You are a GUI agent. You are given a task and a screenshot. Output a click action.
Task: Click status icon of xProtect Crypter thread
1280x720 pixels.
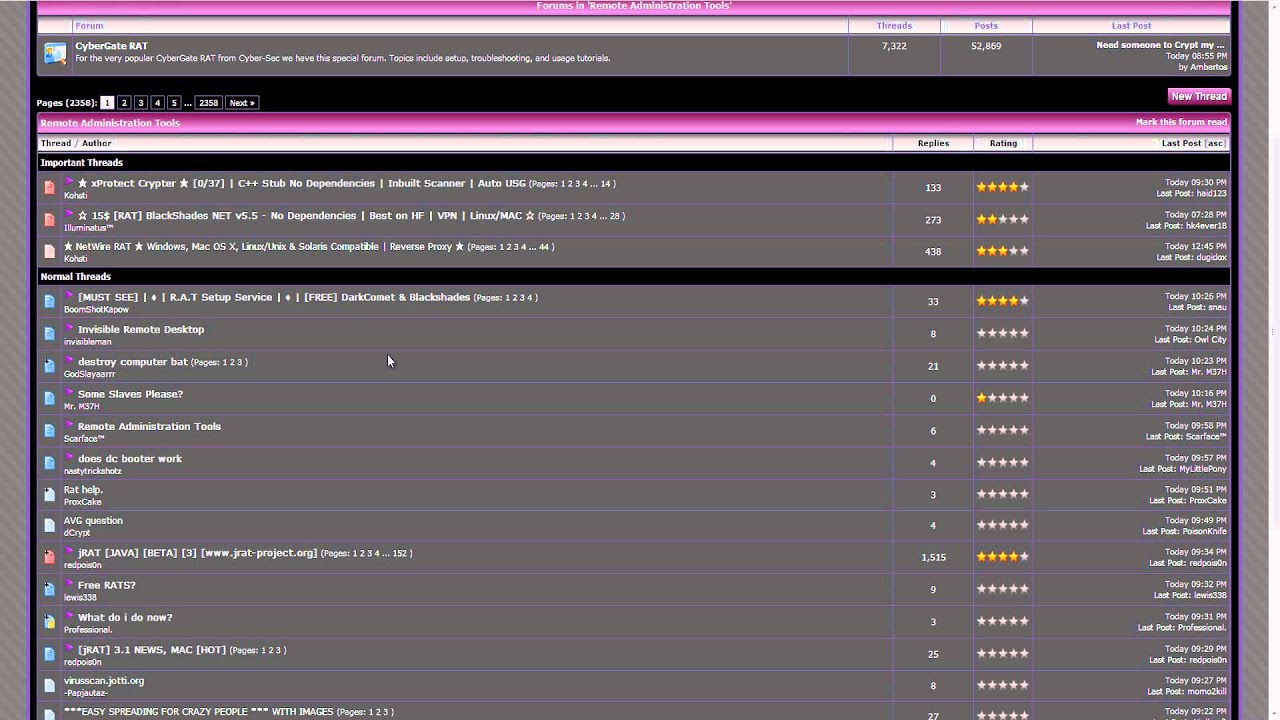(49, 187)
